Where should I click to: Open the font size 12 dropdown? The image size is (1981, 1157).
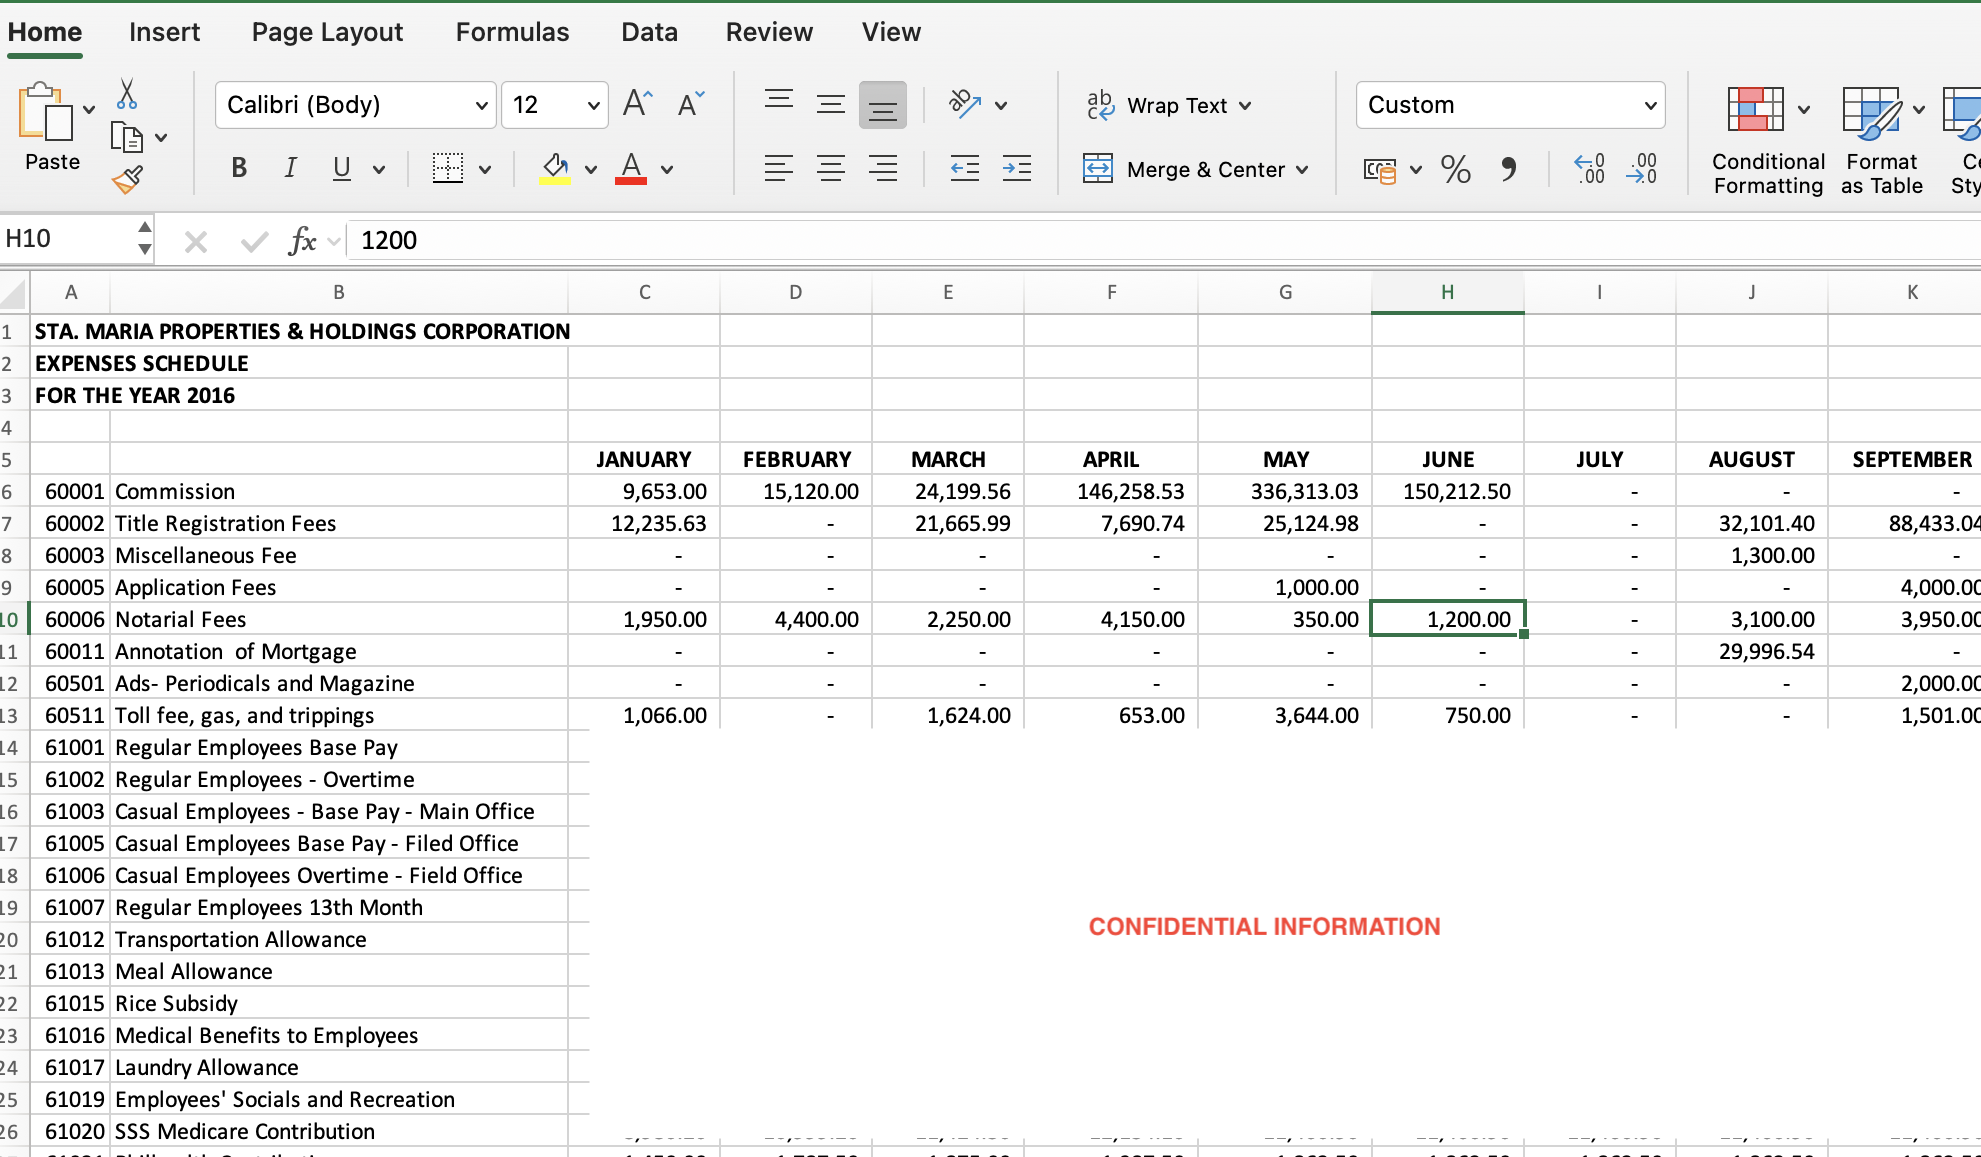pos(593,105)
